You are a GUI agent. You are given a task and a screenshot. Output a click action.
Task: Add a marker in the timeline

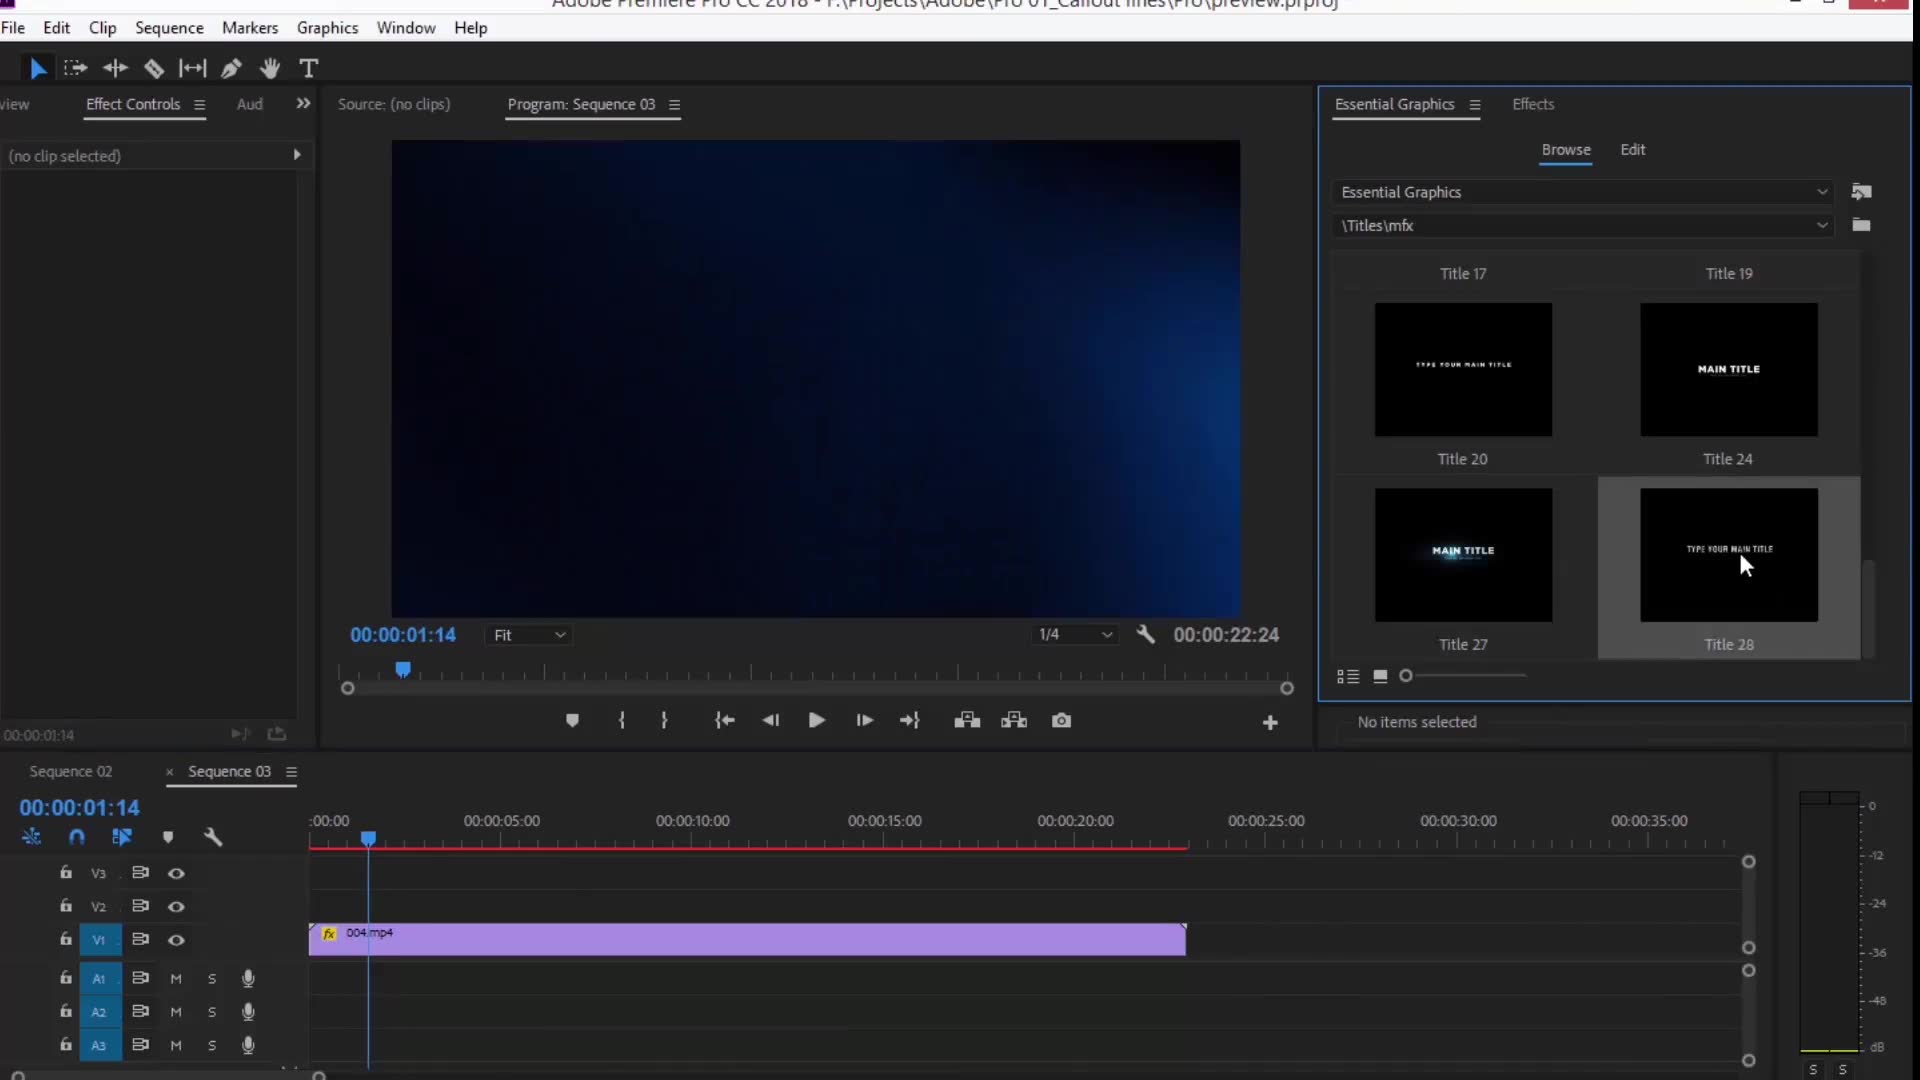(x=168, y=837)
